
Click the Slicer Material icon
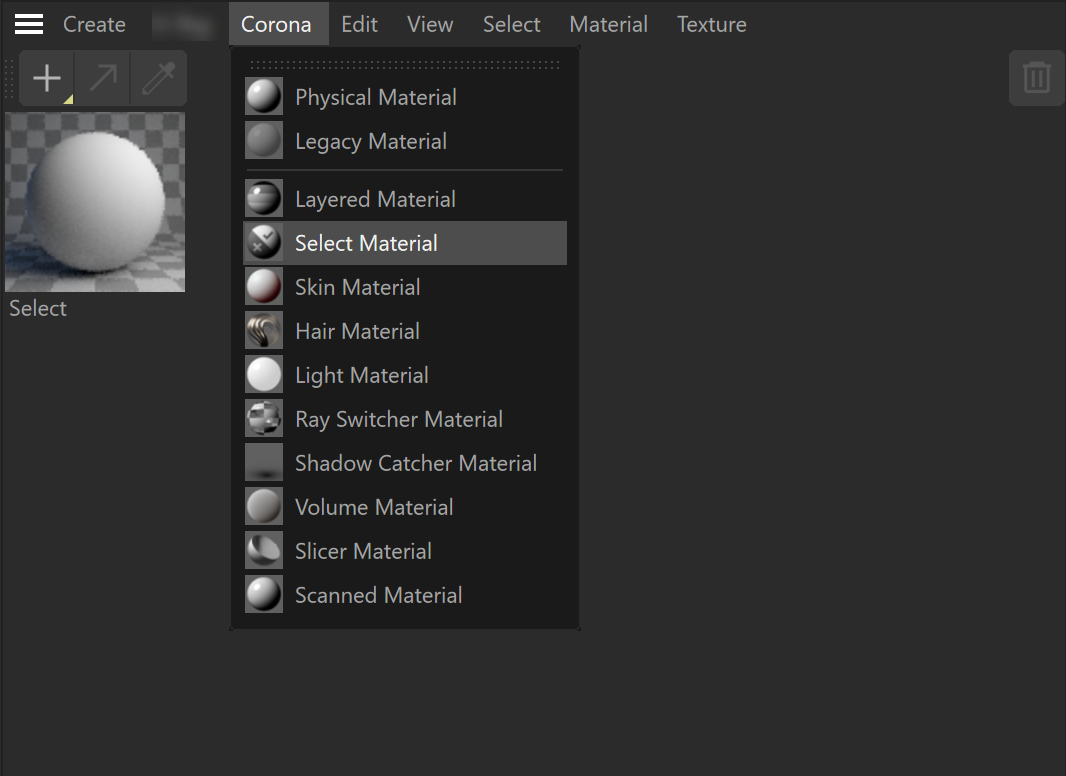[264, 551]
